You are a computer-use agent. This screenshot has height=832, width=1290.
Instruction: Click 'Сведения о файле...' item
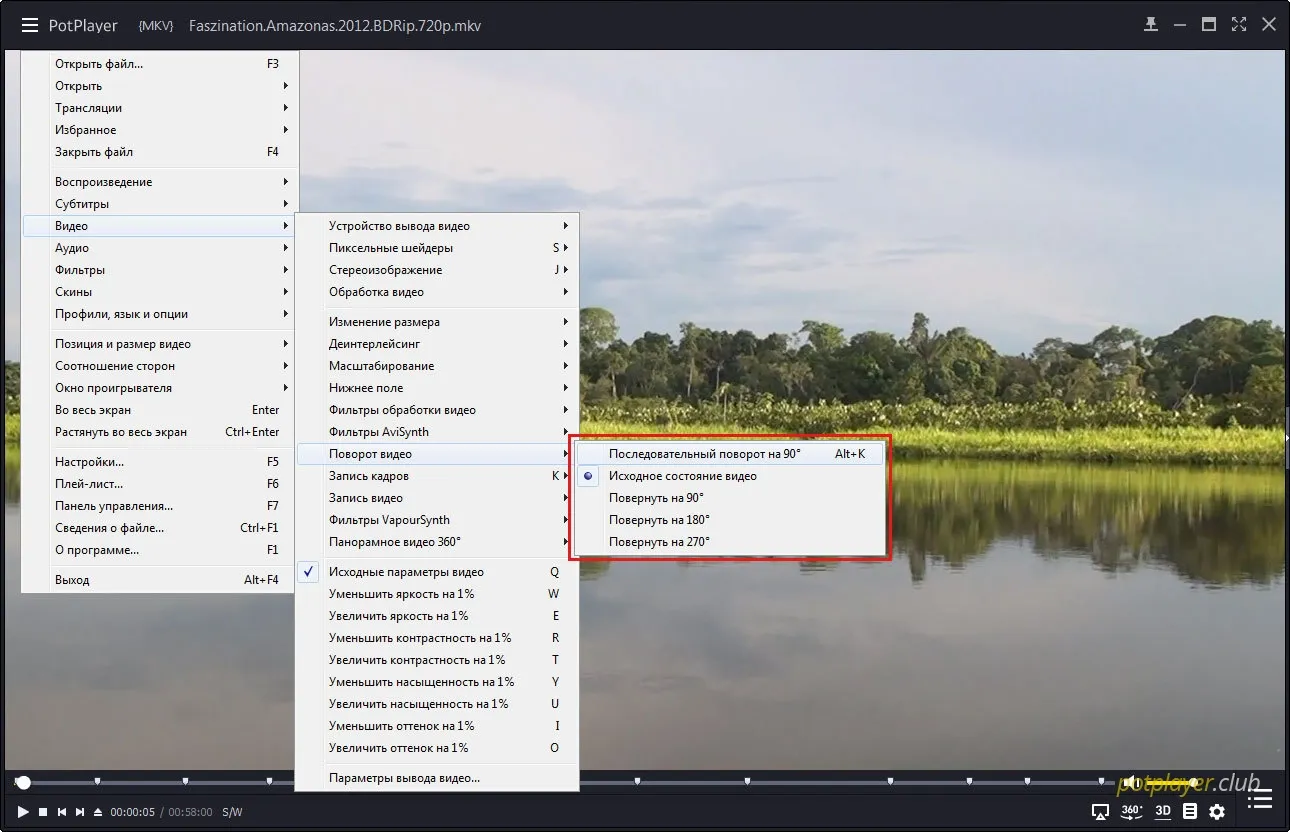(x=158, y=528)
